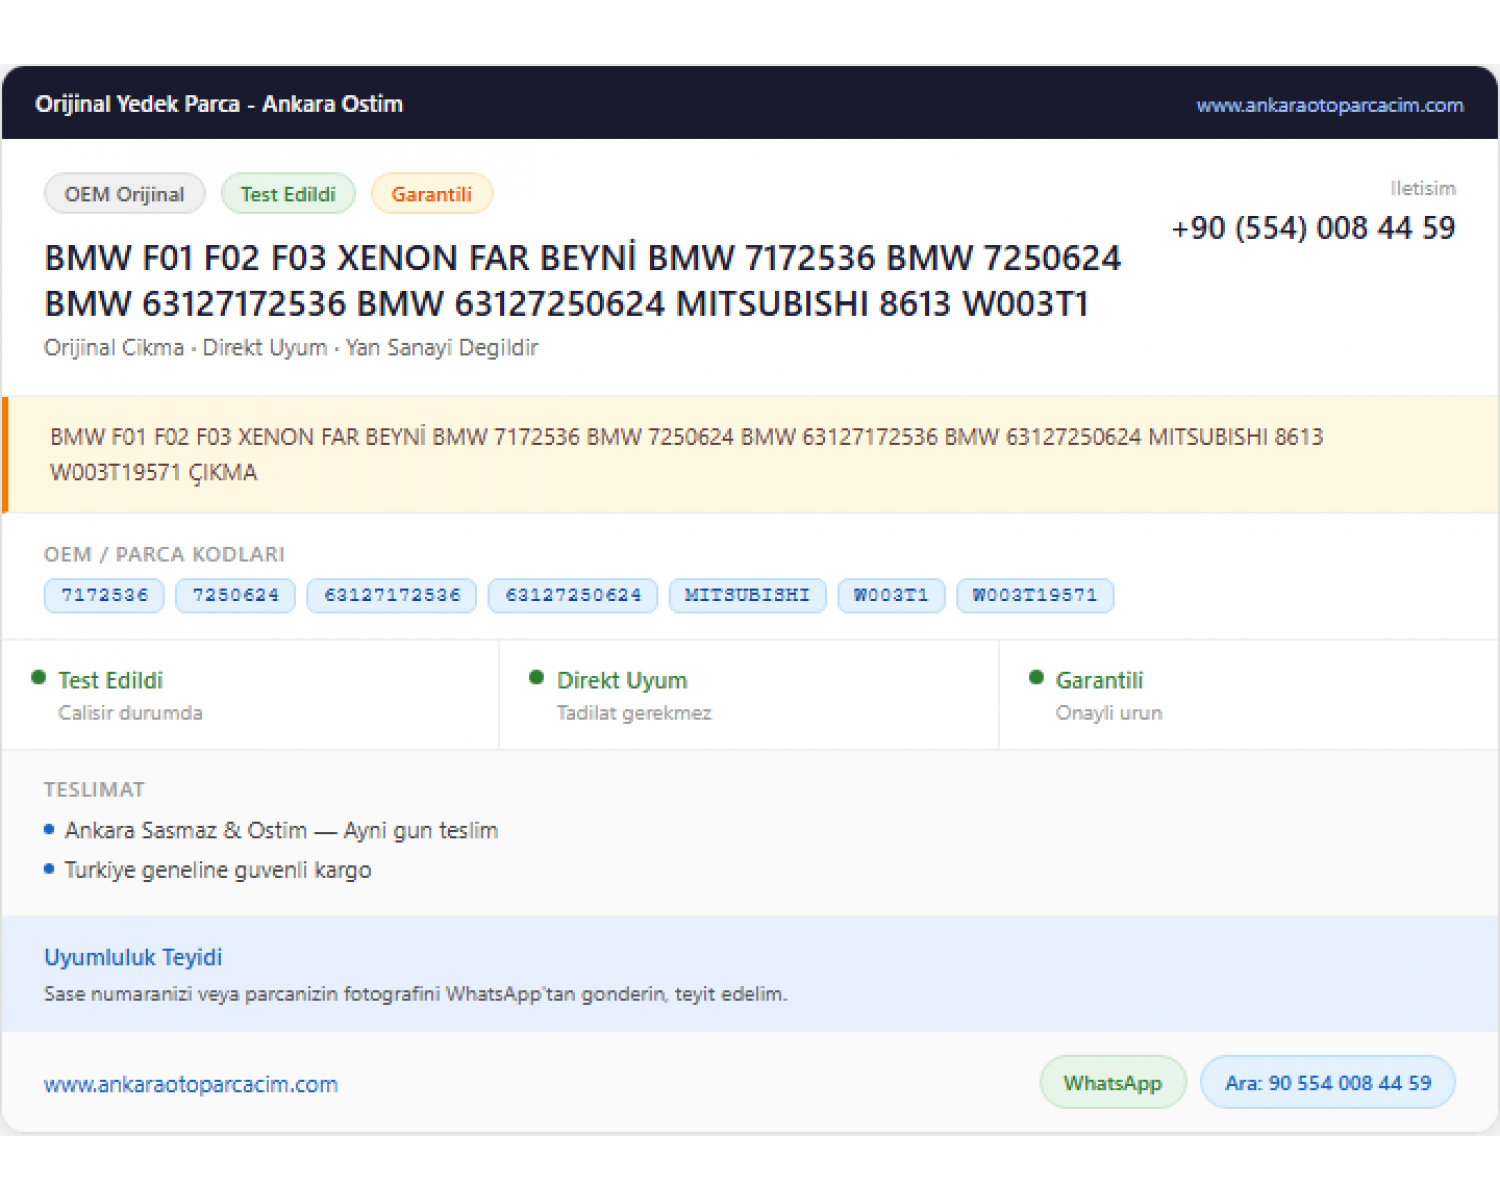Click the Uyumluluk Teyidi heading
The width and height of the screenshot is (1500, 1200).
(x=133, y=957)
